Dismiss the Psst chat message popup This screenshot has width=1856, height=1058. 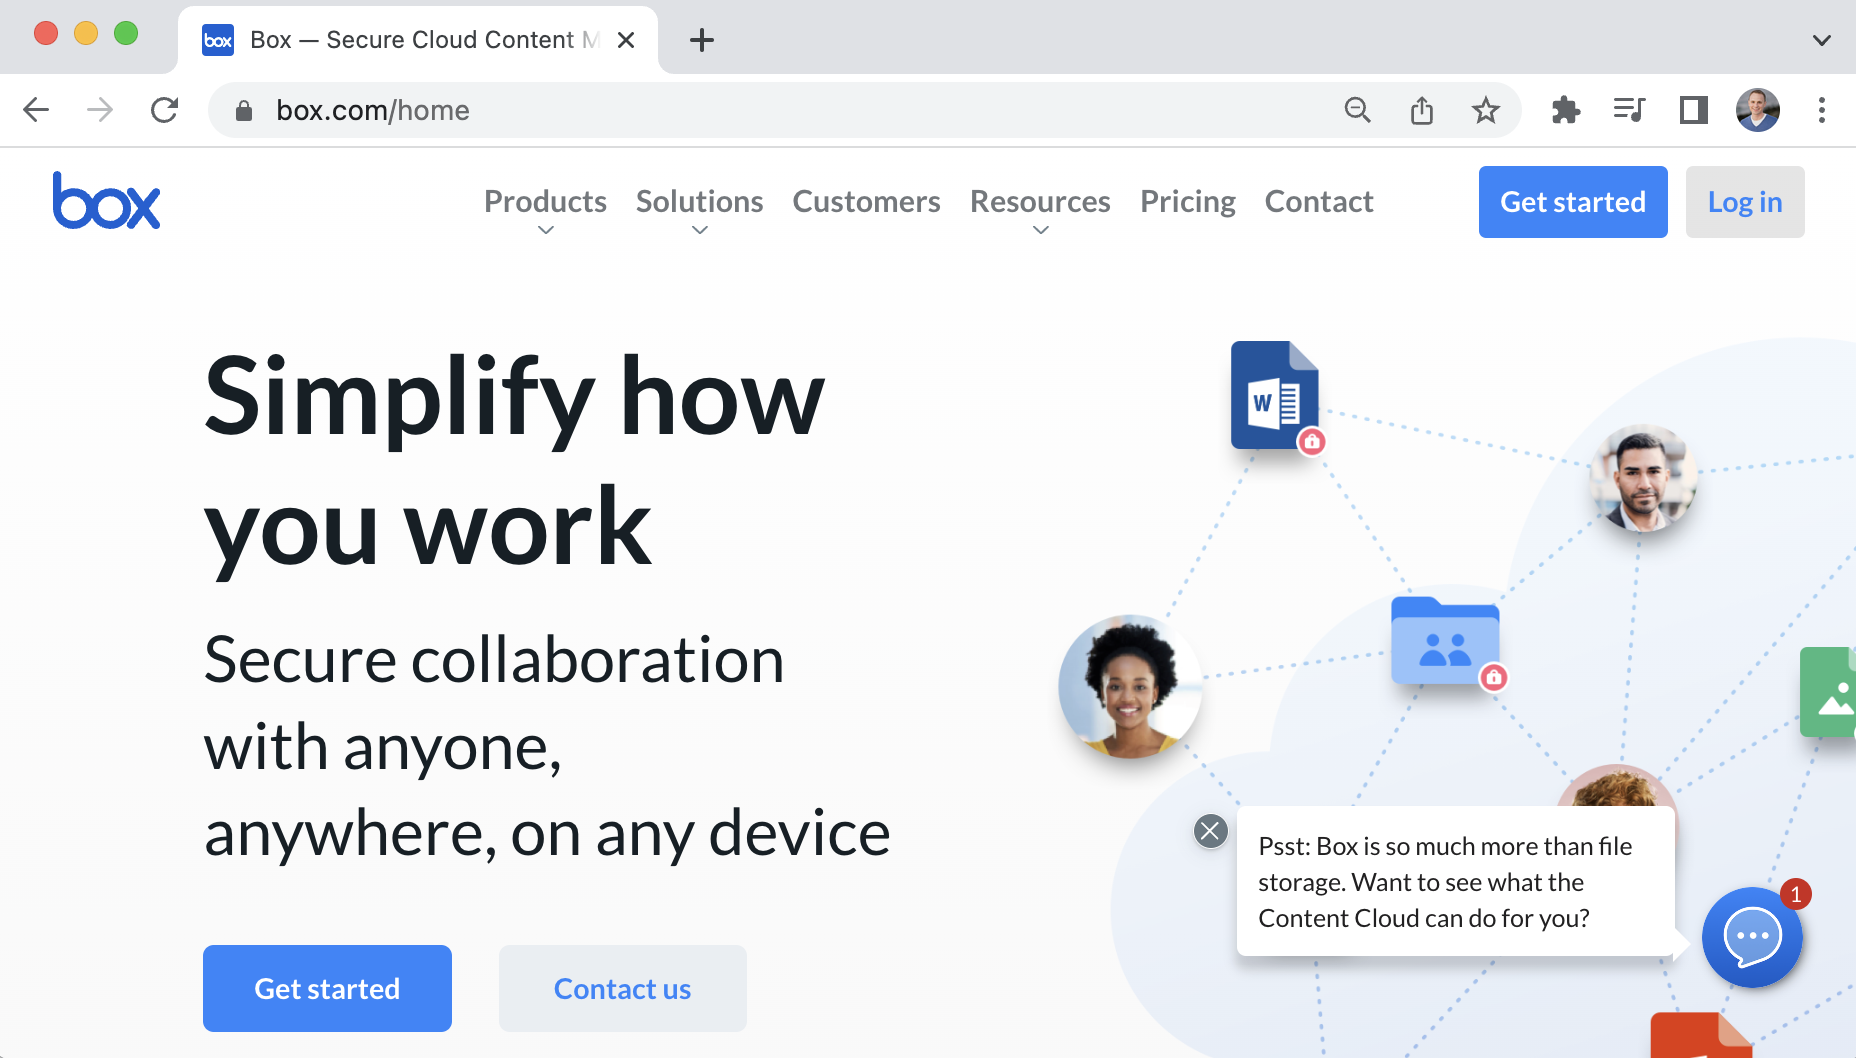click(1210, 830)
